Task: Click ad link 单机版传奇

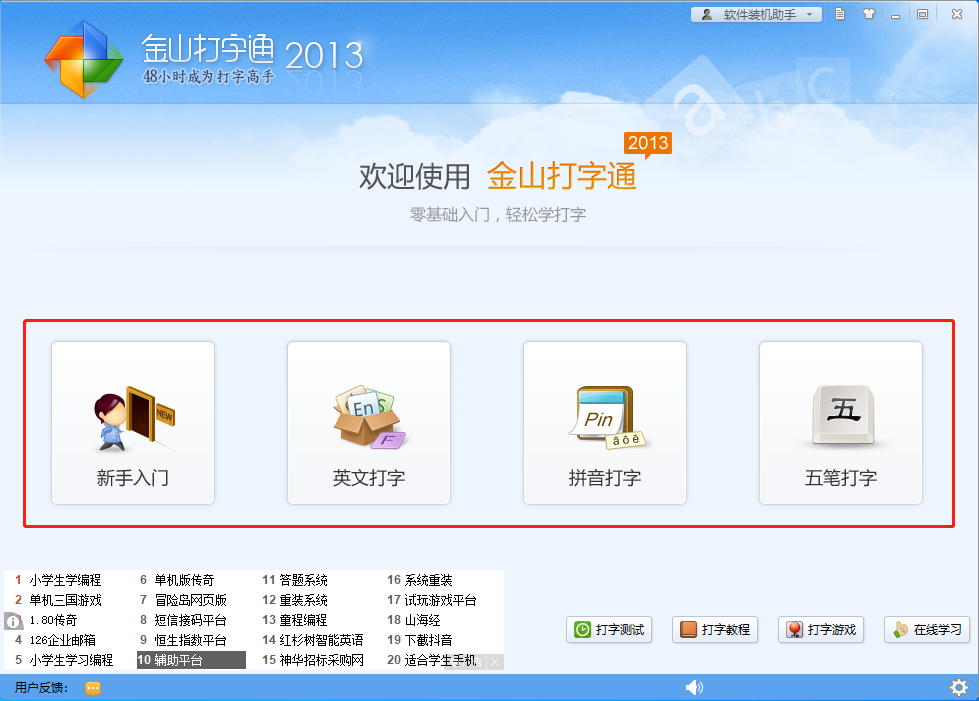Action: (x=184, y=580)
